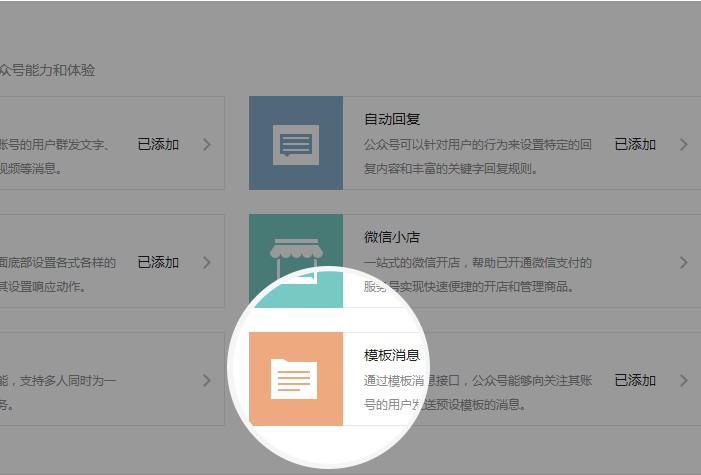Click 已添加 status on the 自动回复 row
The width and height of the screenshot is (701, 475).
(x=635, y=144)
